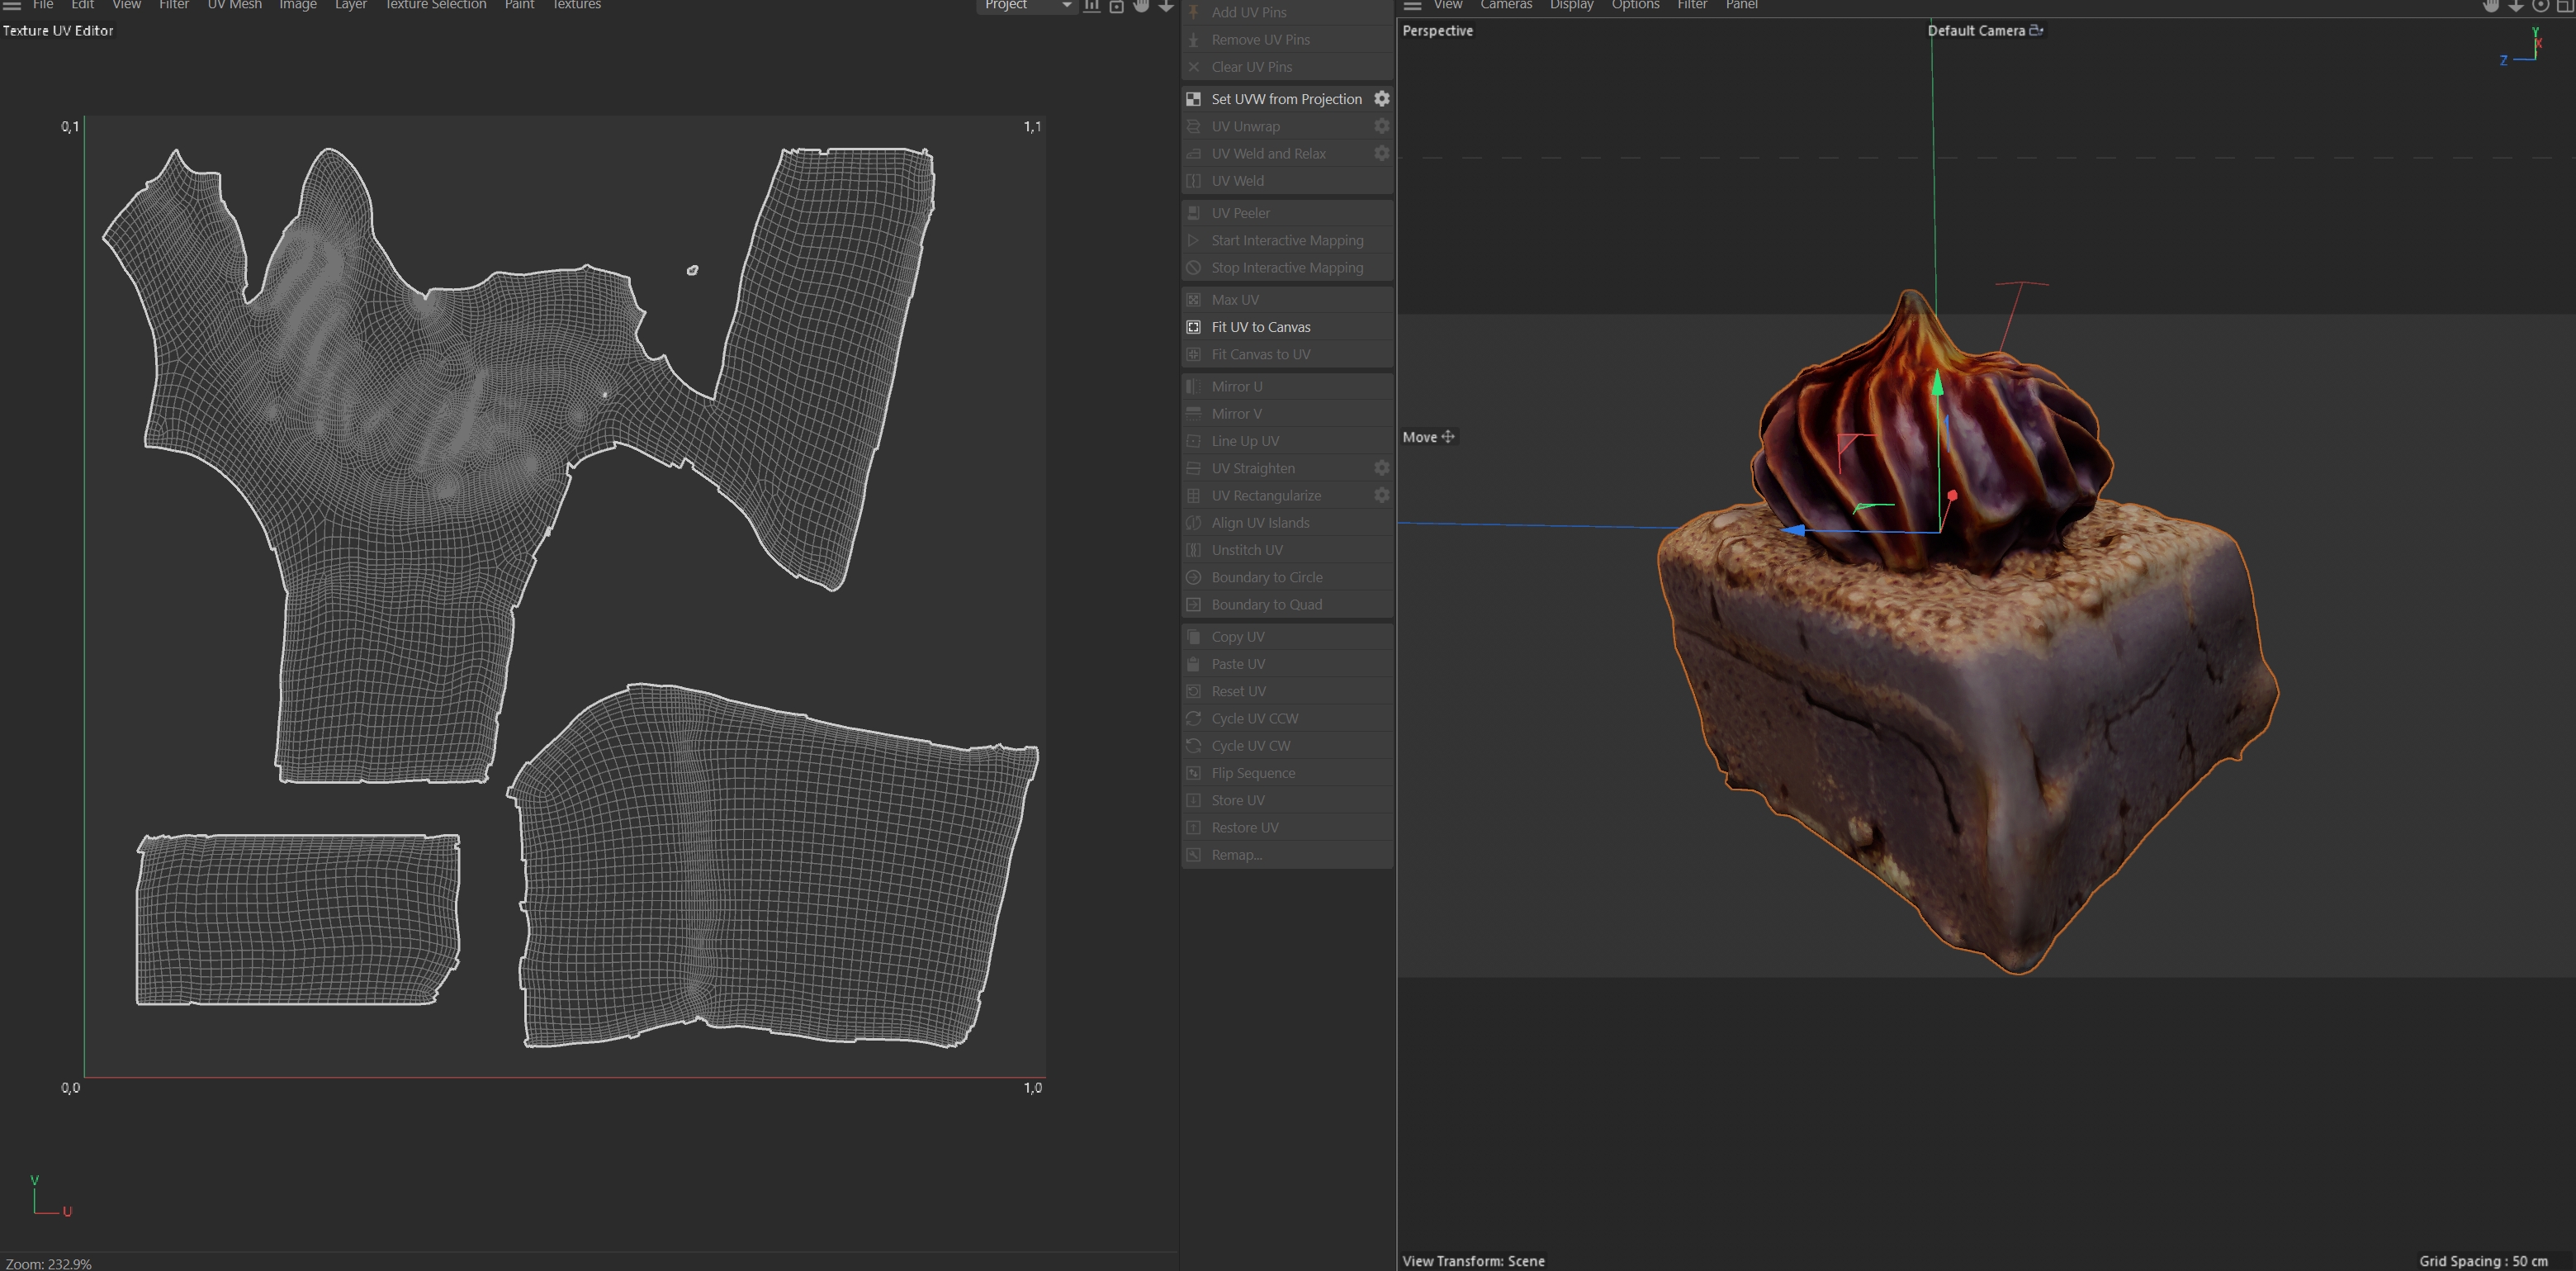Viewport: 2576px width, 1271px height.
Task: Open Set UVW from Projection settings gear
Action: (1381, 98)
